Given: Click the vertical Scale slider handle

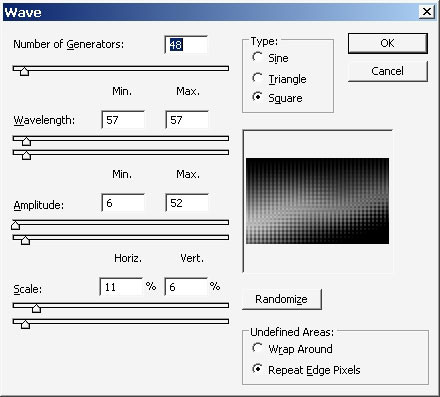Looking at the screenshot, I should click(x=25, y=324).
